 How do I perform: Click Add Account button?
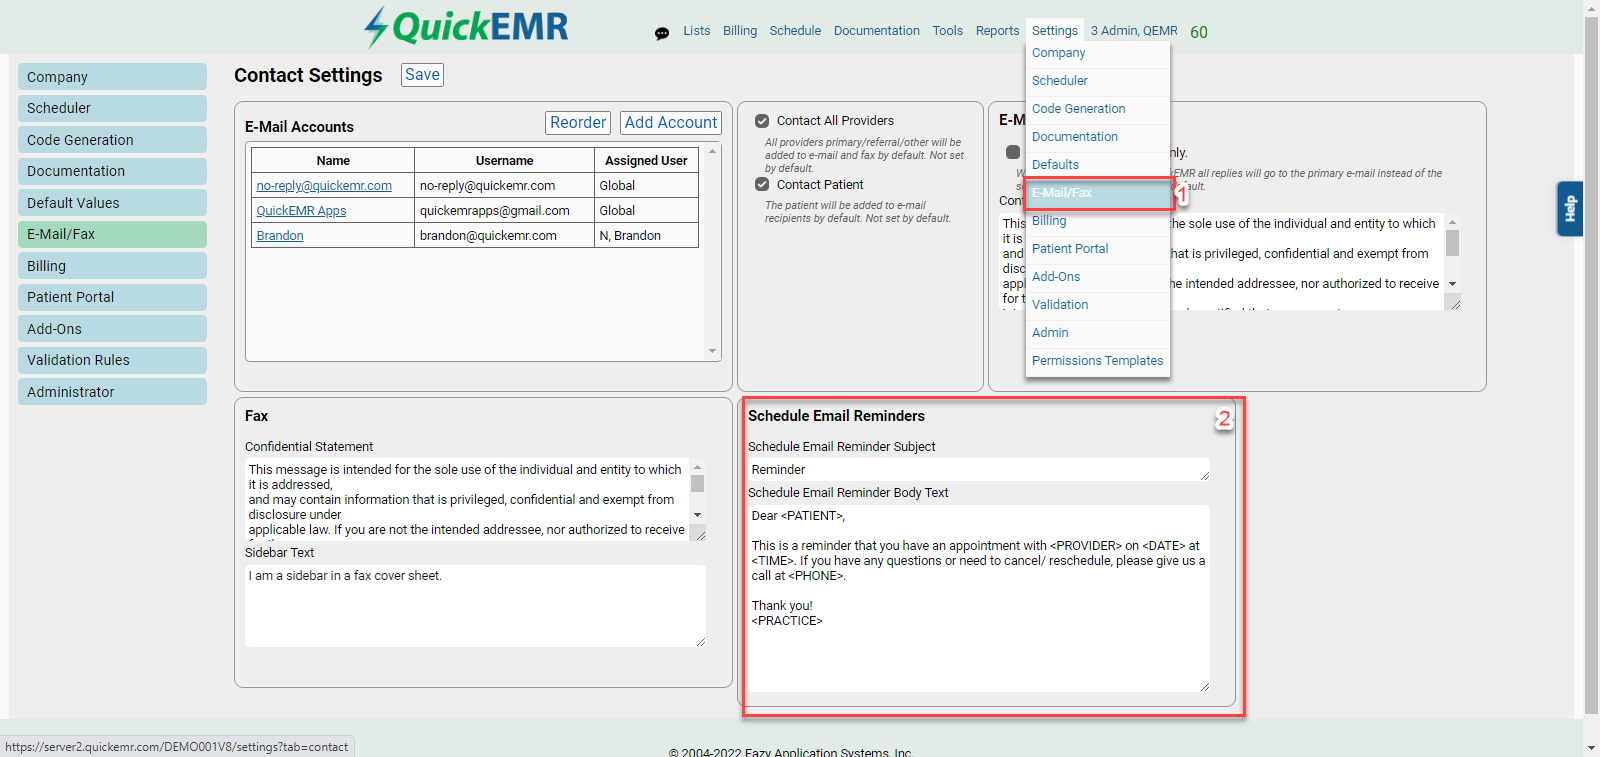tap(671, 123)
